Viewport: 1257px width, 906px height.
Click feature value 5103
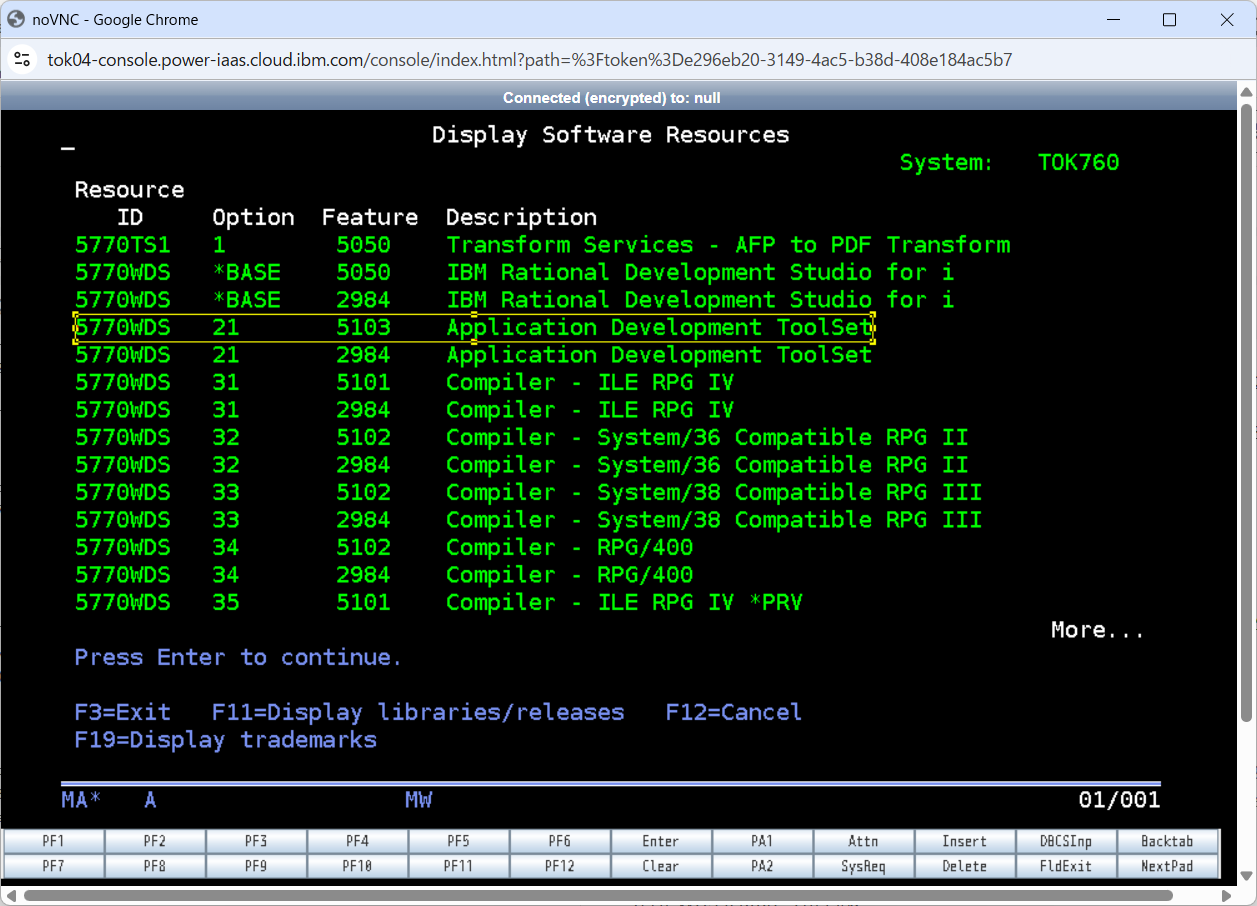[x=364, y=327]
